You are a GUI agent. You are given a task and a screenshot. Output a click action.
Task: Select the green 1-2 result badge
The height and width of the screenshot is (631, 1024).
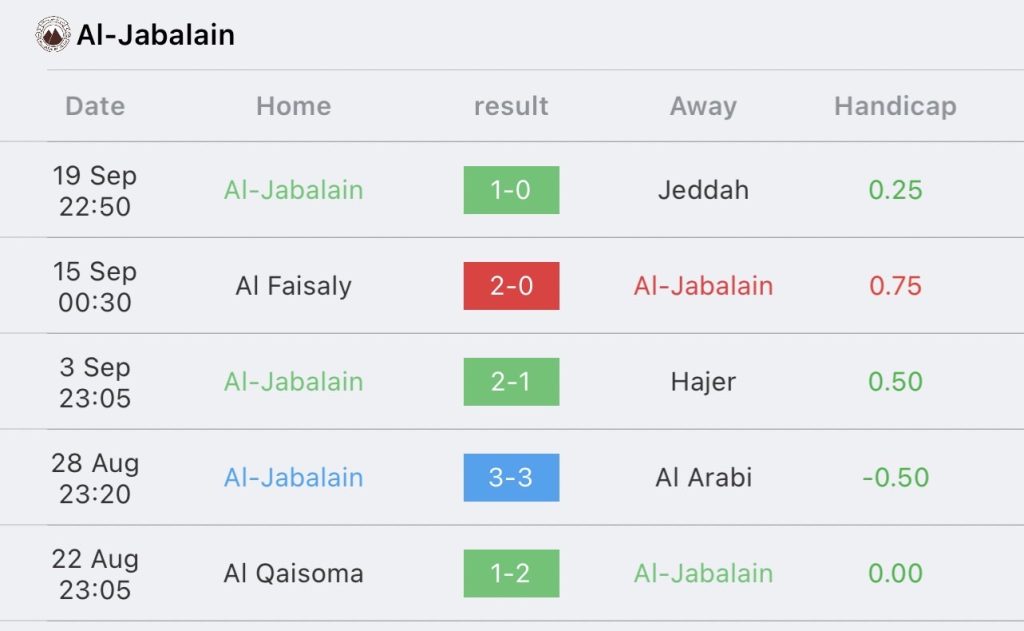[511, 574]
